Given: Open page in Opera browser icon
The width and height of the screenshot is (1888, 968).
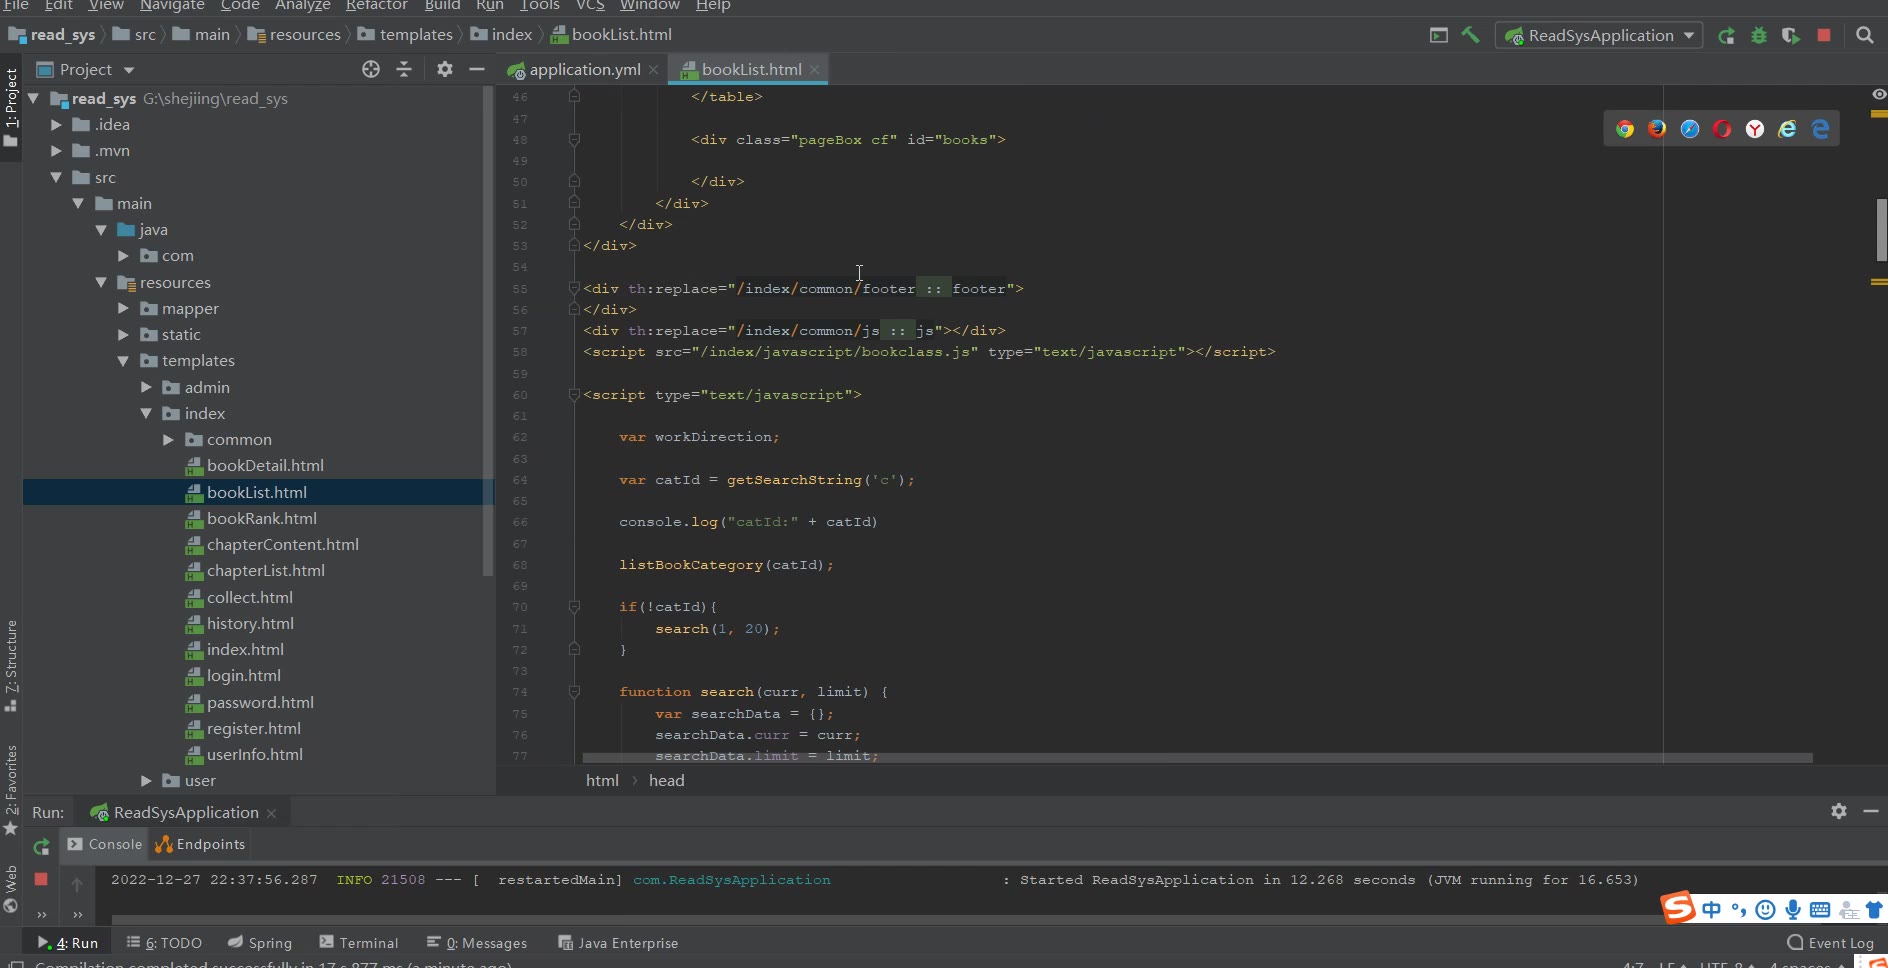Looking at the screenshot, I should [x=1722, y=129].
